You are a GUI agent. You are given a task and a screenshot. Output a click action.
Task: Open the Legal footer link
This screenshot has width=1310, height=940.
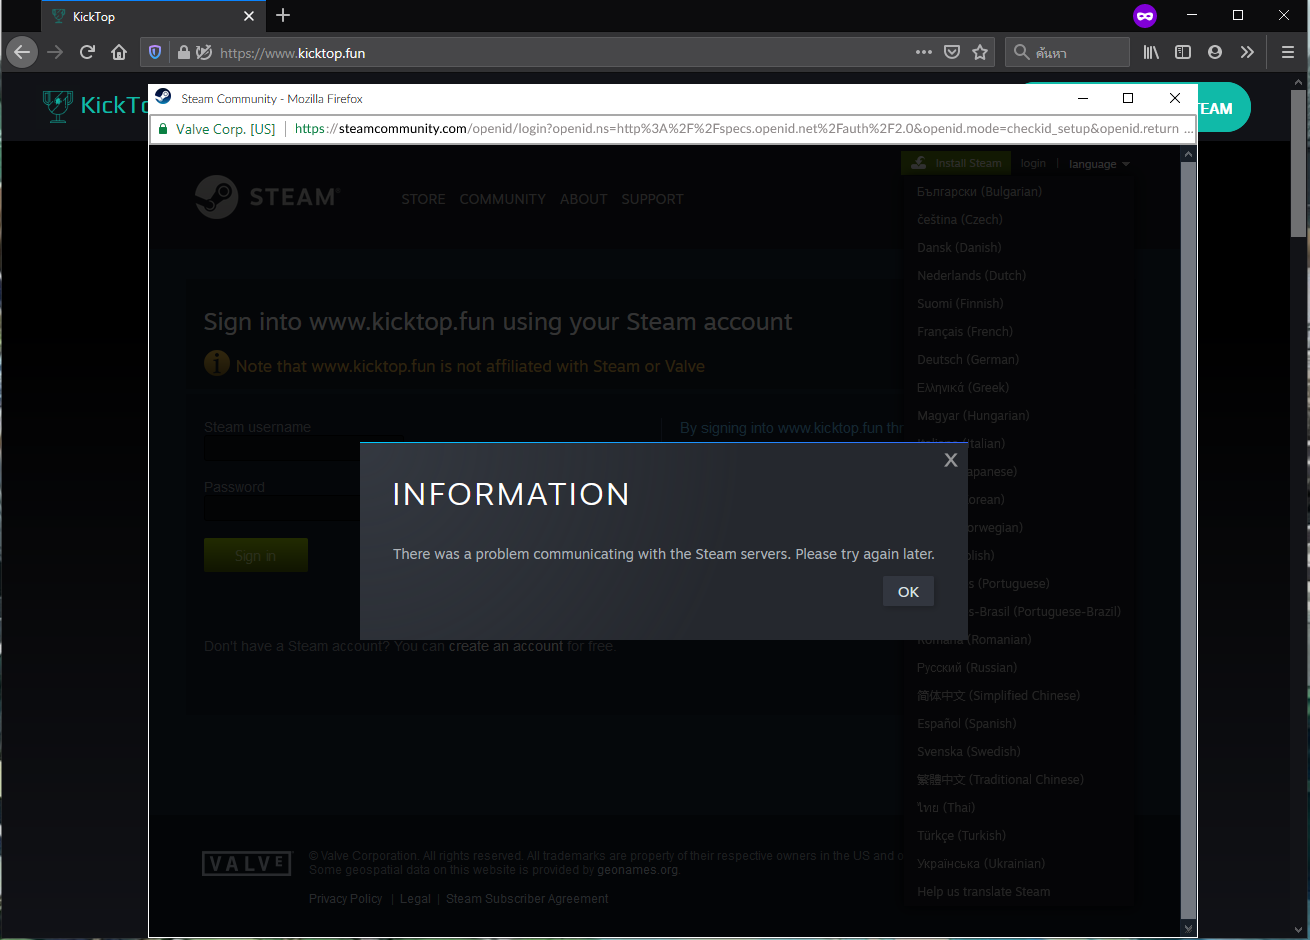[415, 899]
